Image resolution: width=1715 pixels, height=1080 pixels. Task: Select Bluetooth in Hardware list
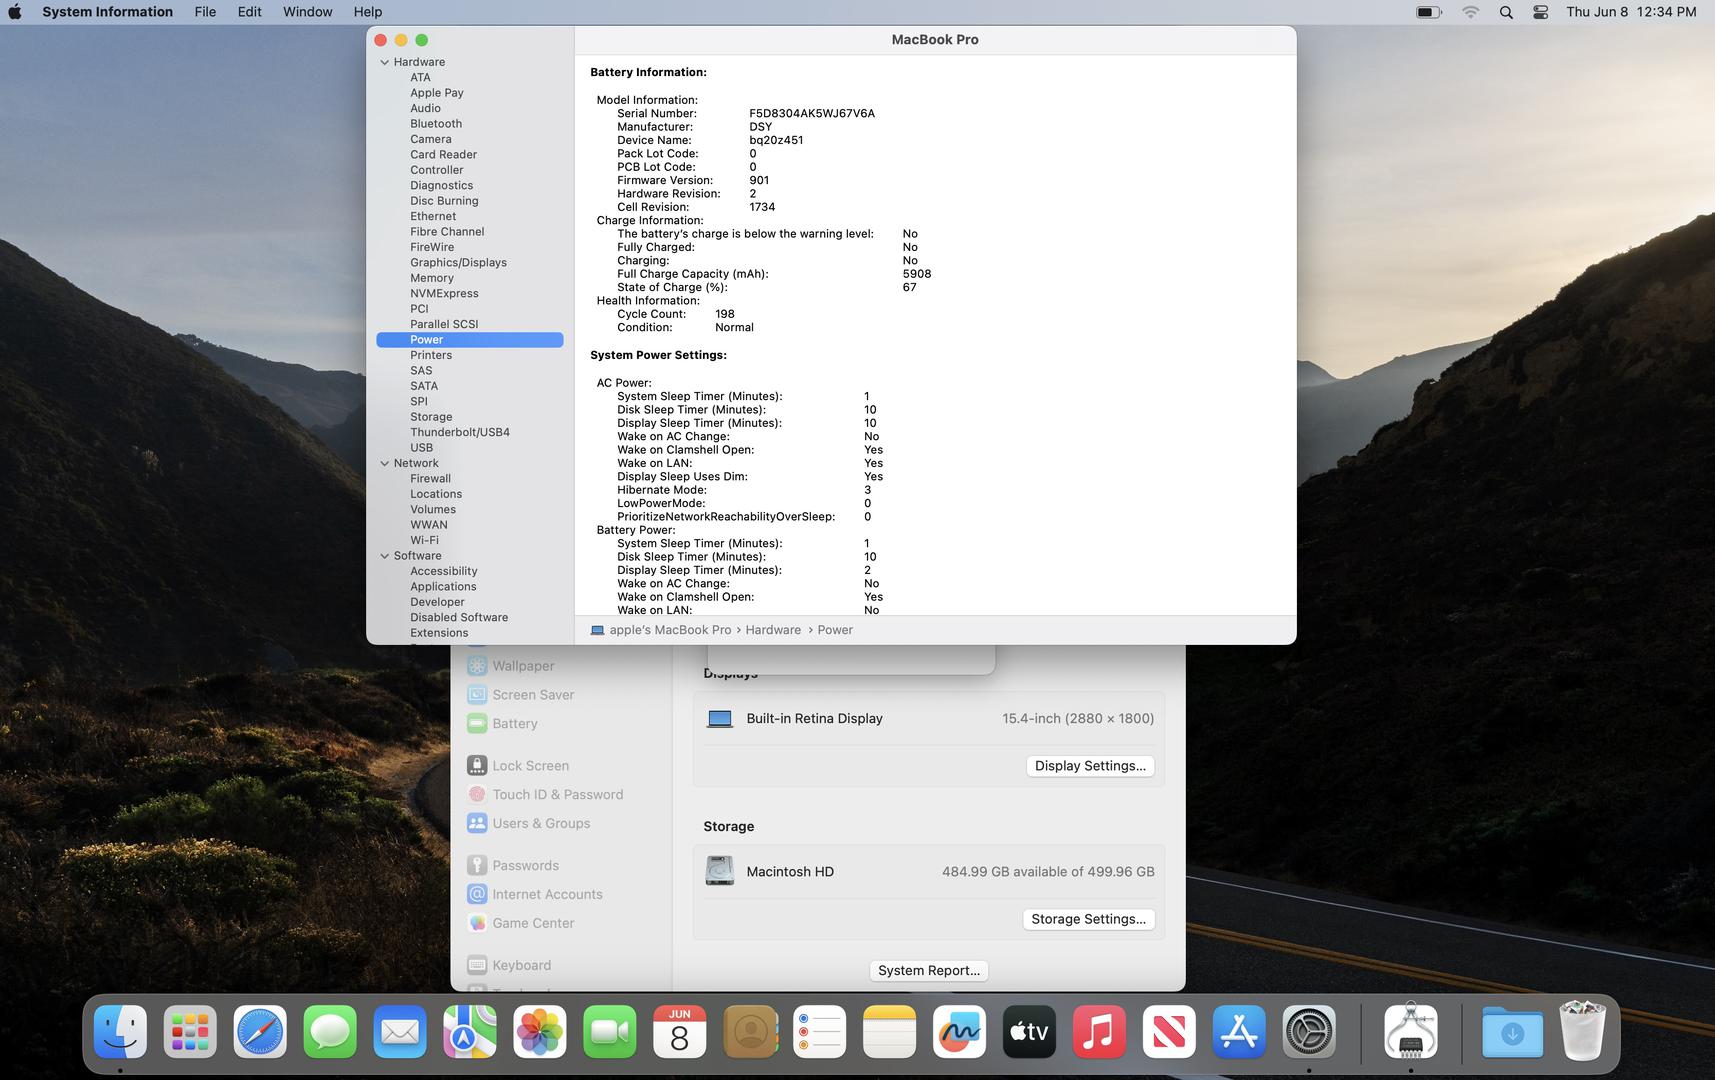[x=436, y=124]
